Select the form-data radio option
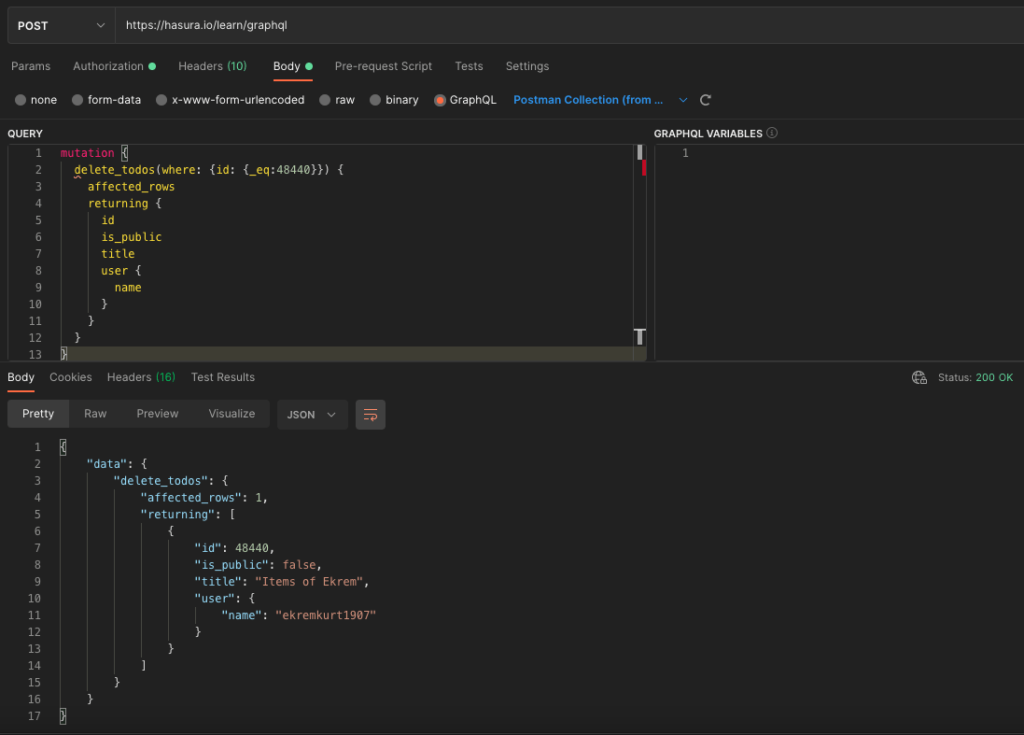Viewport: 1024px width, 735px height. coord(78,100)
